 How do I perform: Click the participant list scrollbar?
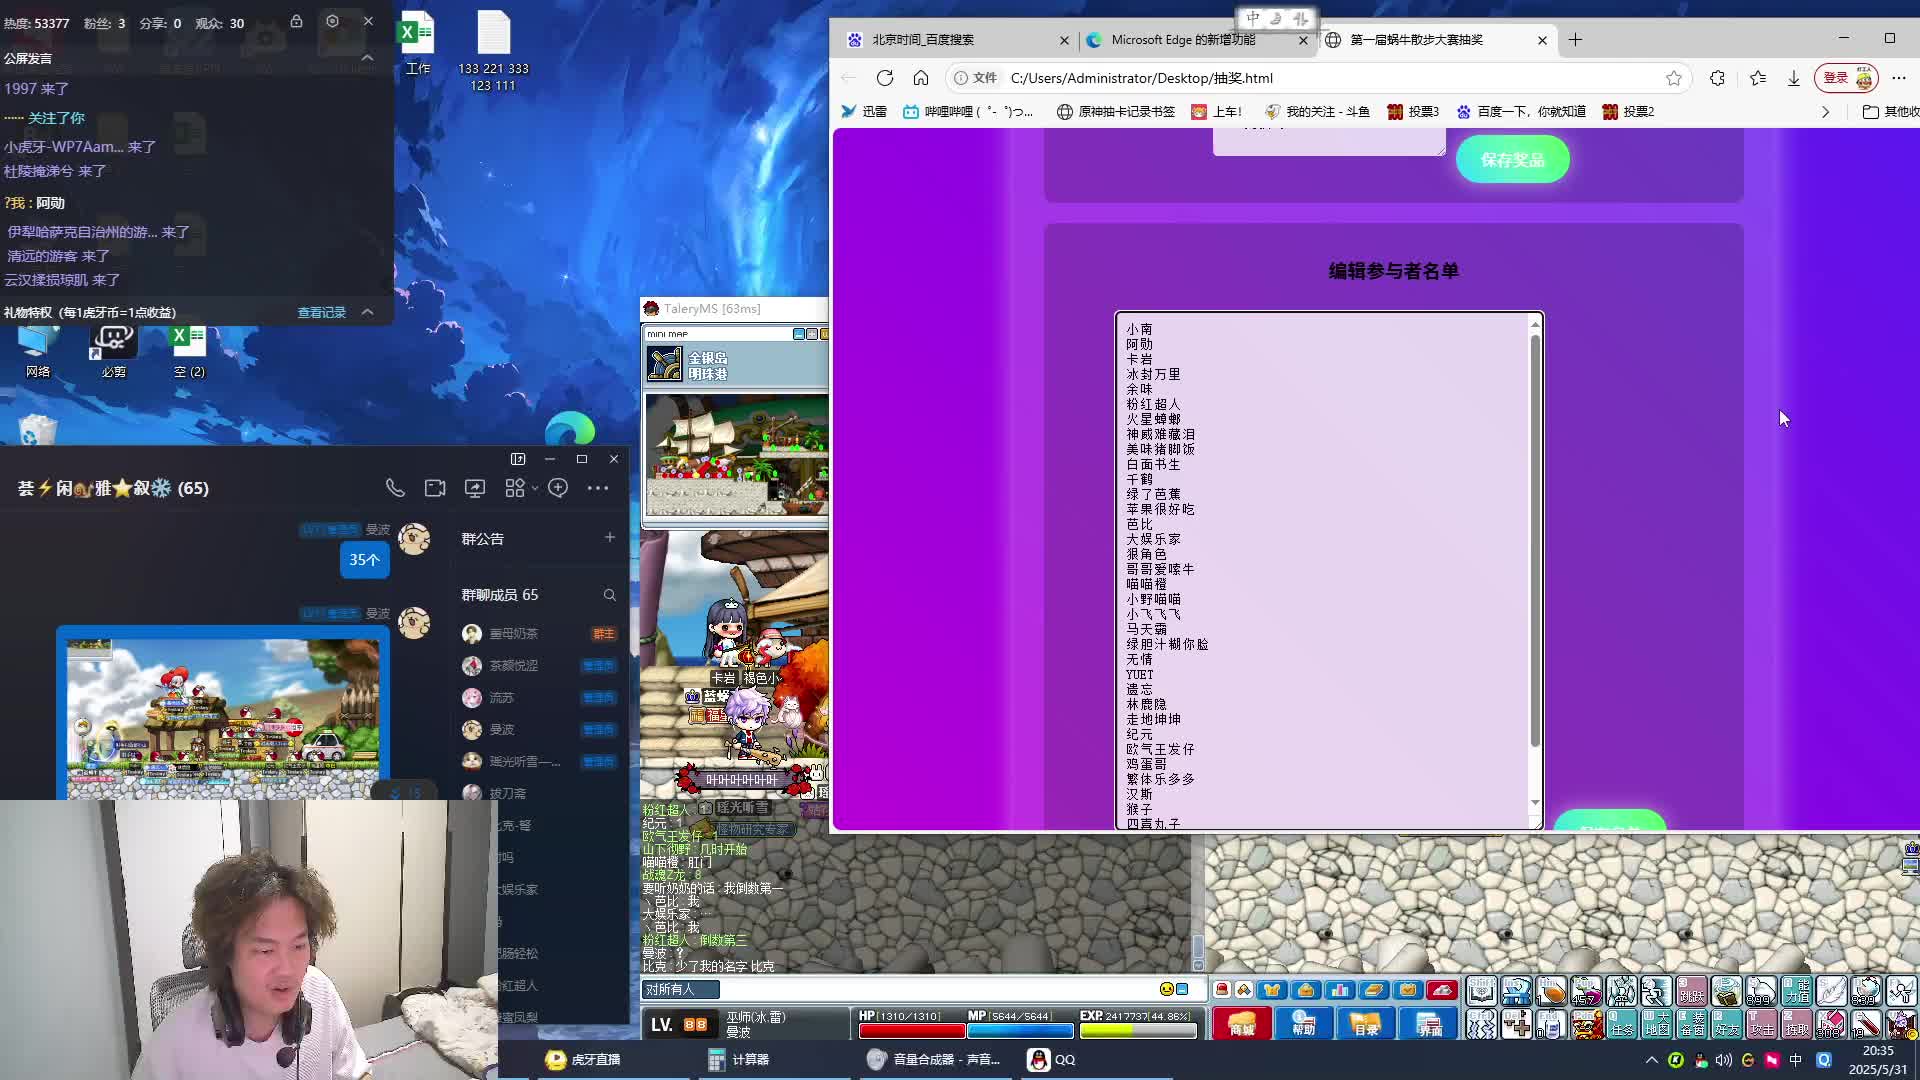coord(1535,540)
